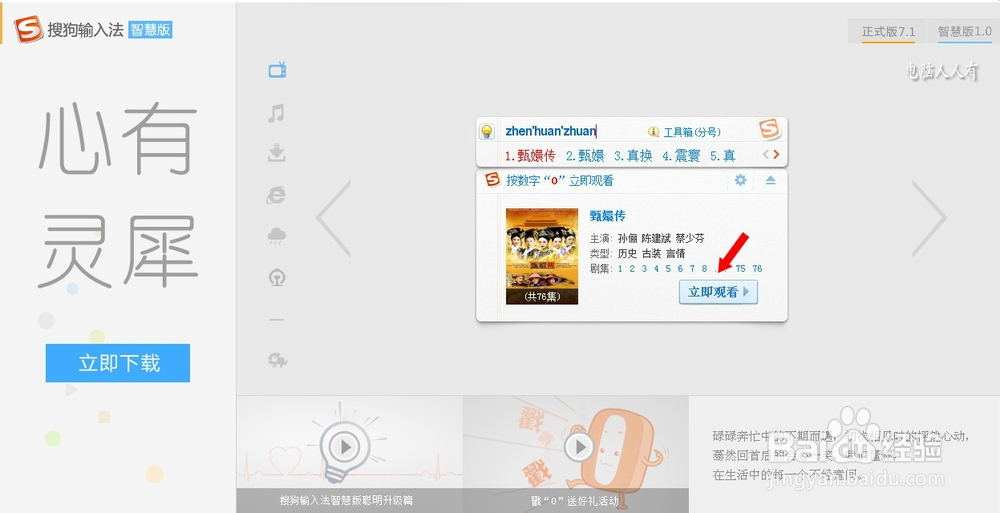1000x513 pixels.
Task: Switch to 正式版7.1 tab
Action: coord(888,31)
